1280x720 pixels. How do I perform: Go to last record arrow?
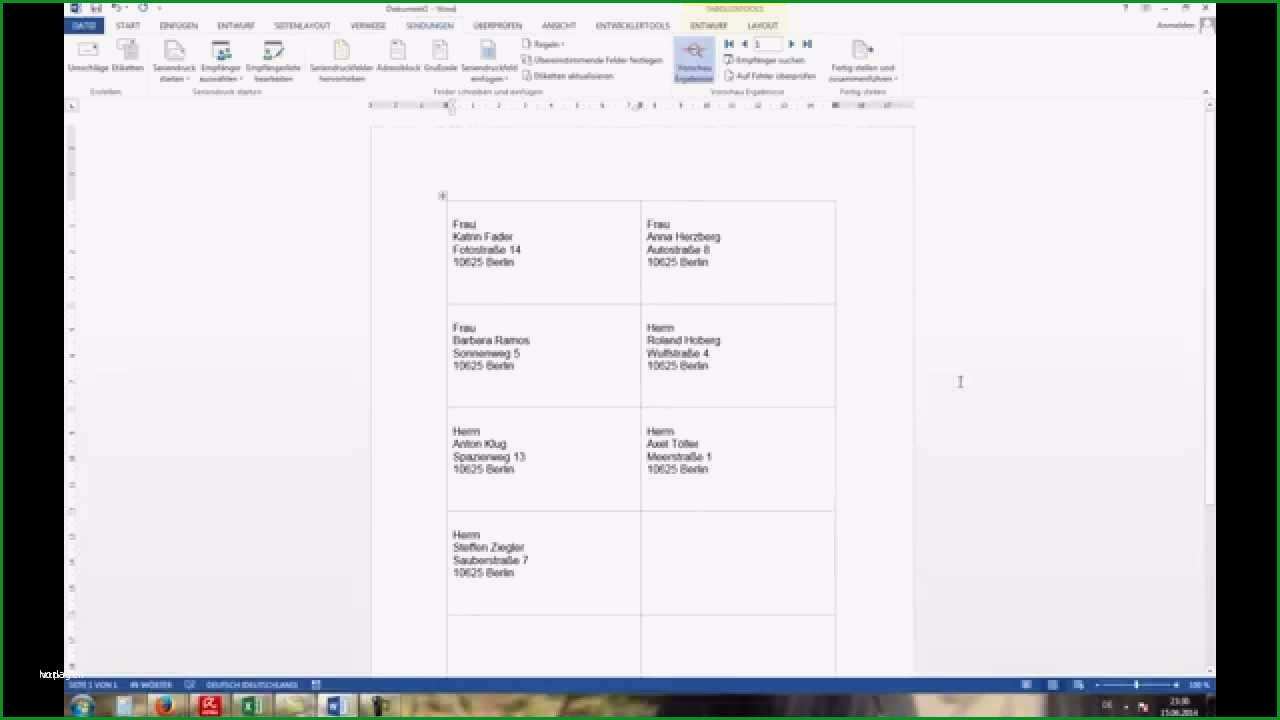point(807,44)
